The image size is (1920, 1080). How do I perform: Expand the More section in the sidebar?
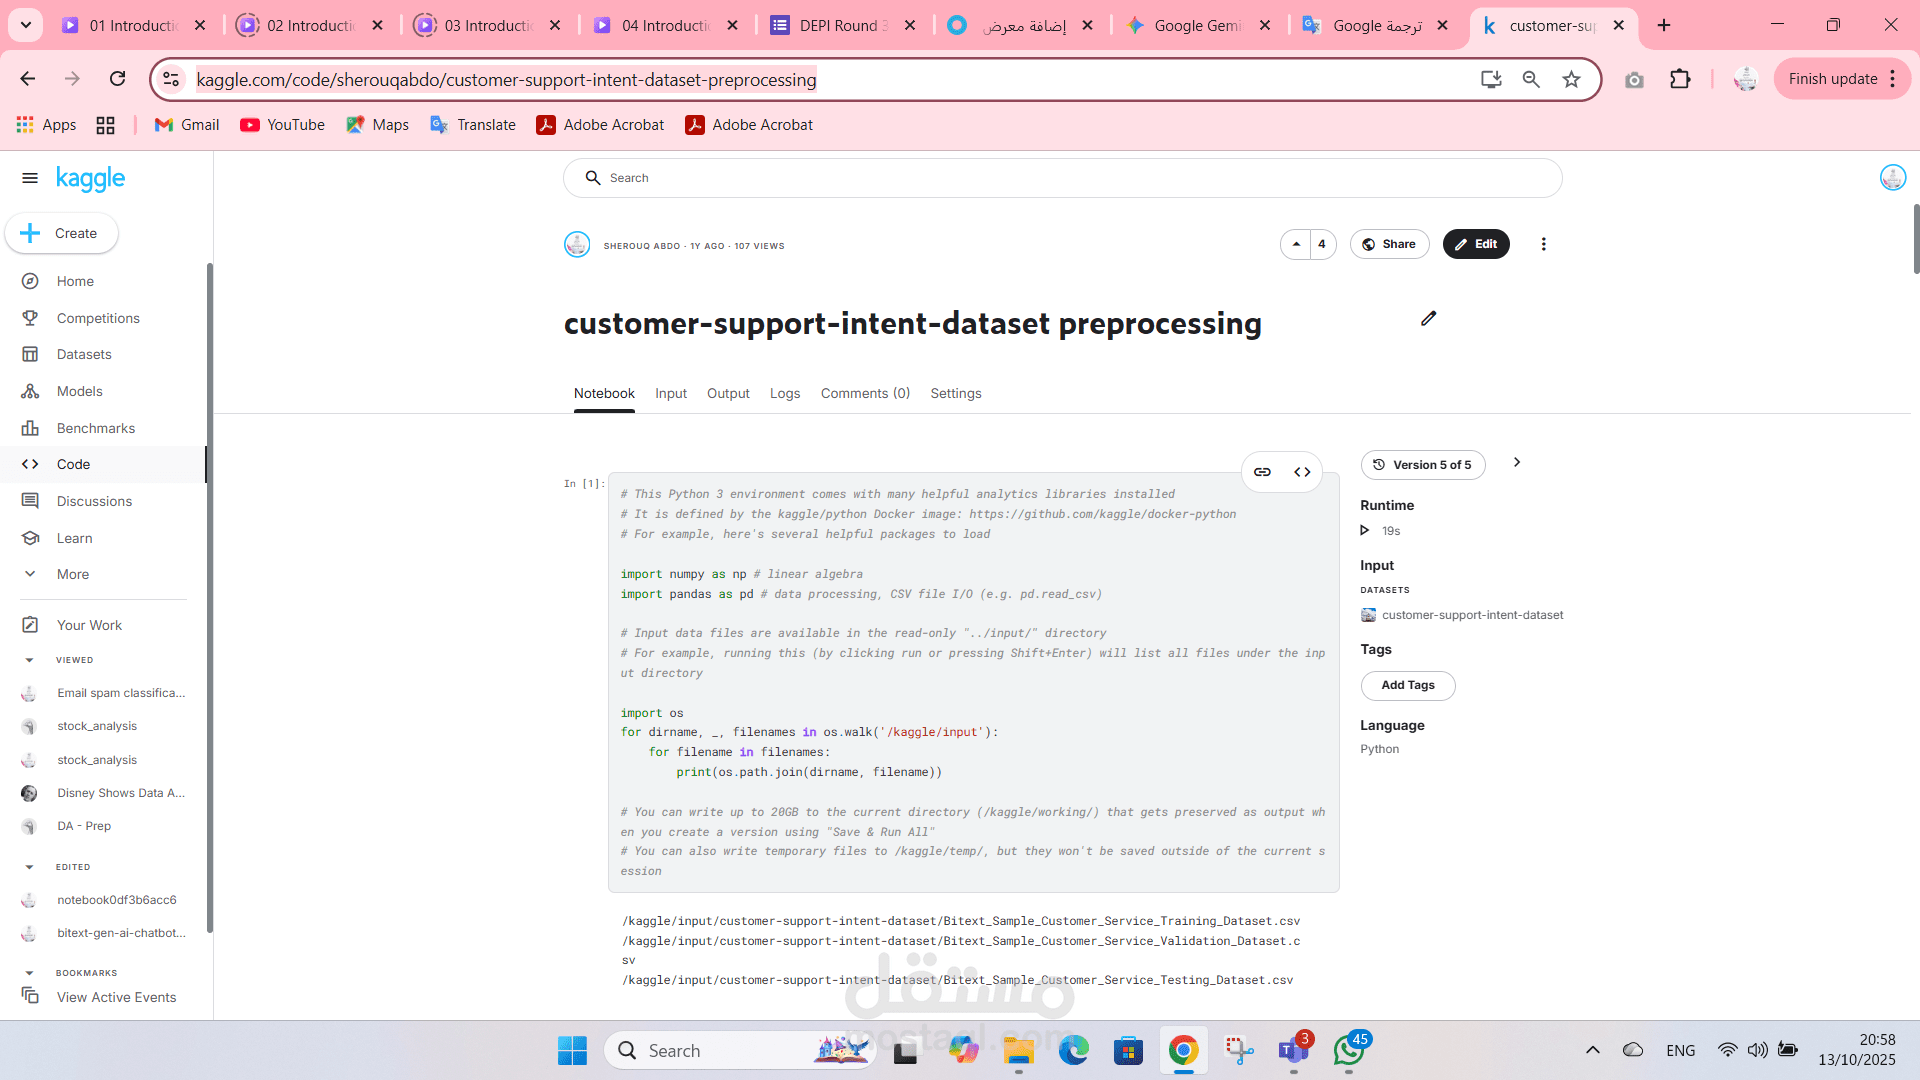click(71, 574)
